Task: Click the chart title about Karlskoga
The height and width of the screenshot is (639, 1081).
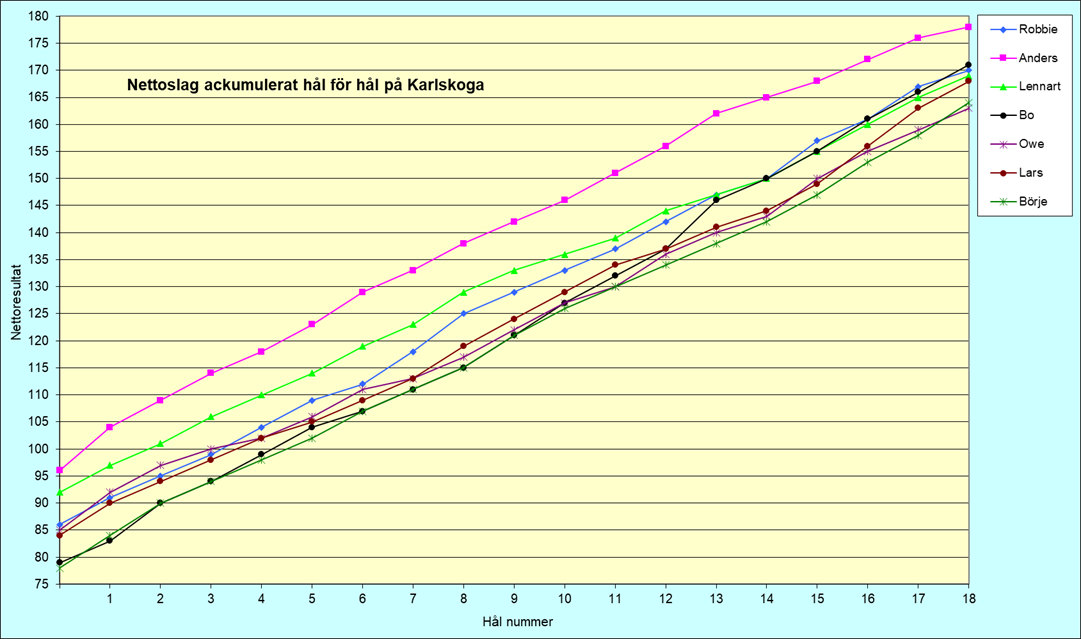Action: click(305, 85)
